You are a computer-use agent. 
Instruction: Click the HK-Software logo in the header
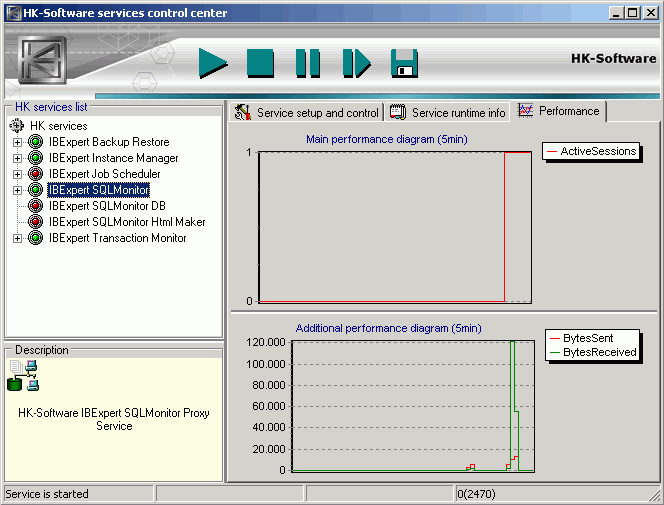pos(42,60)
